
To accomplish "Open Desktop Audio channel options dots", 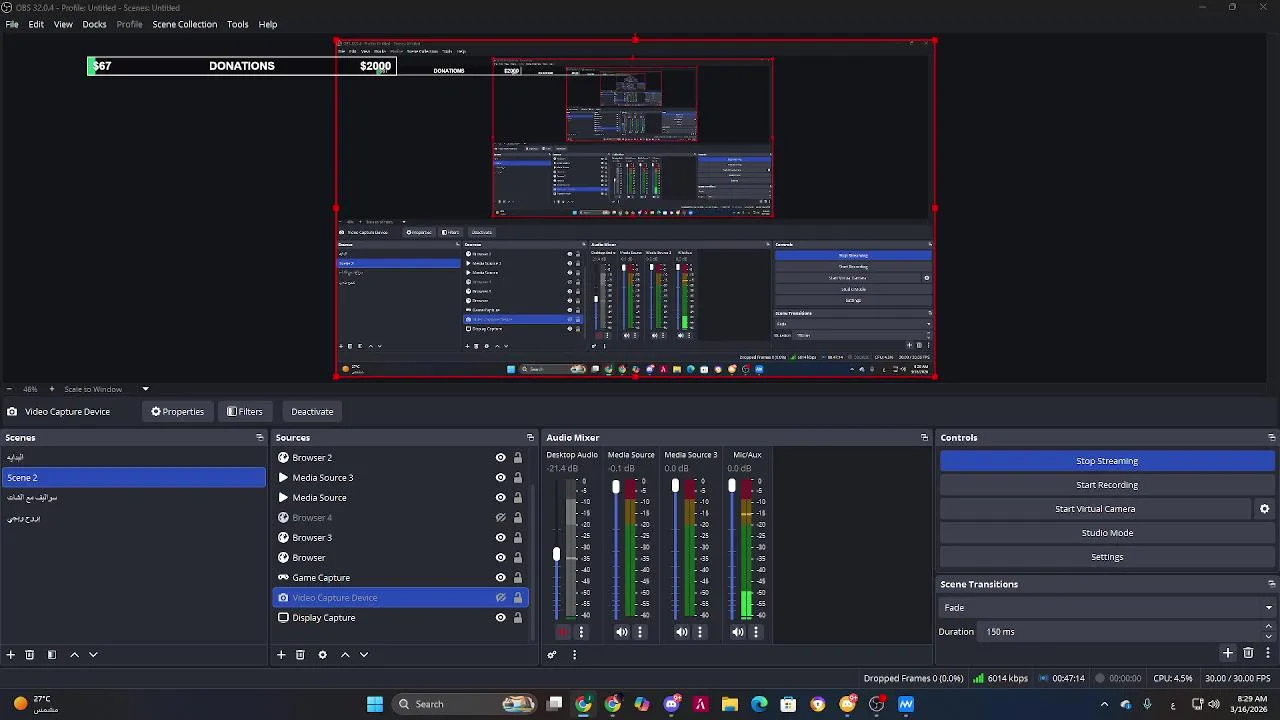I will pos(581,632).
